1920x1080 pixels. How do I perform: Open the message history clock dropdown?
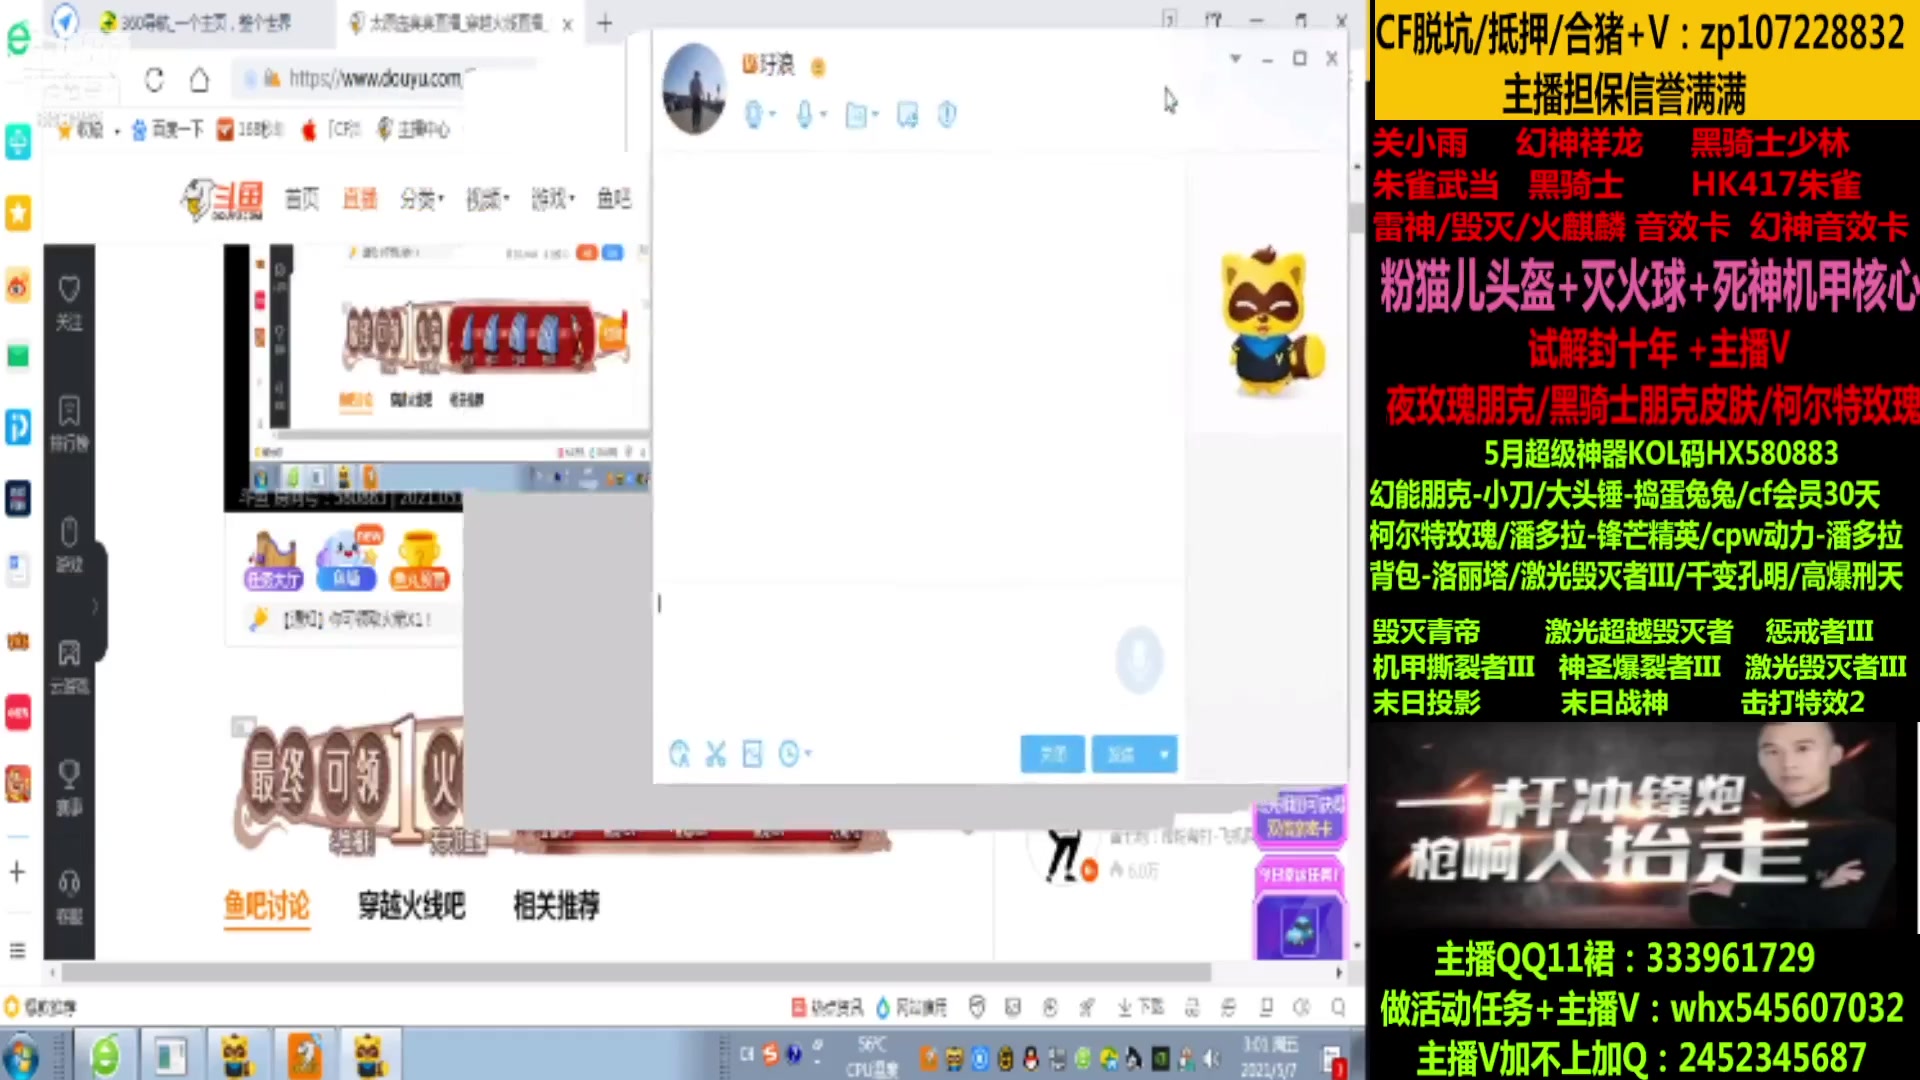[794, 754]
